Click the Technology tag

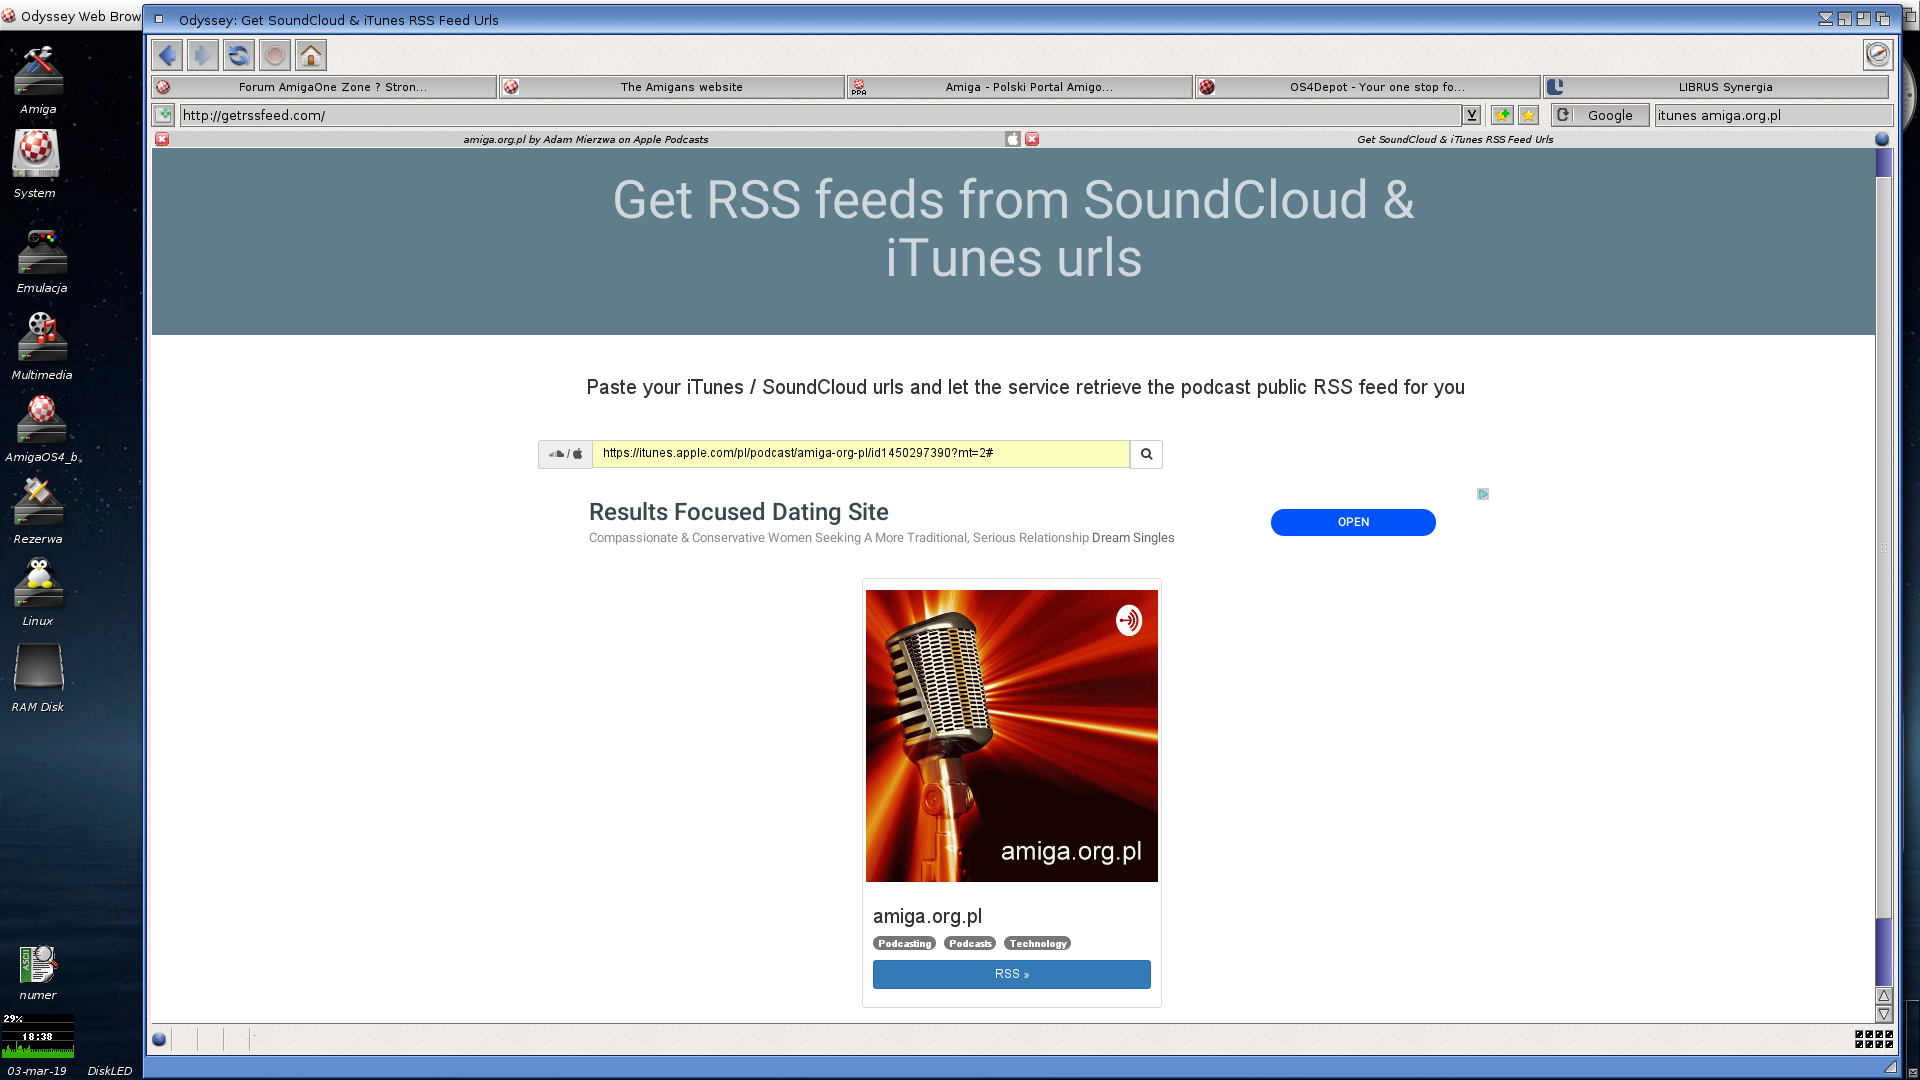coord(1037,943)
